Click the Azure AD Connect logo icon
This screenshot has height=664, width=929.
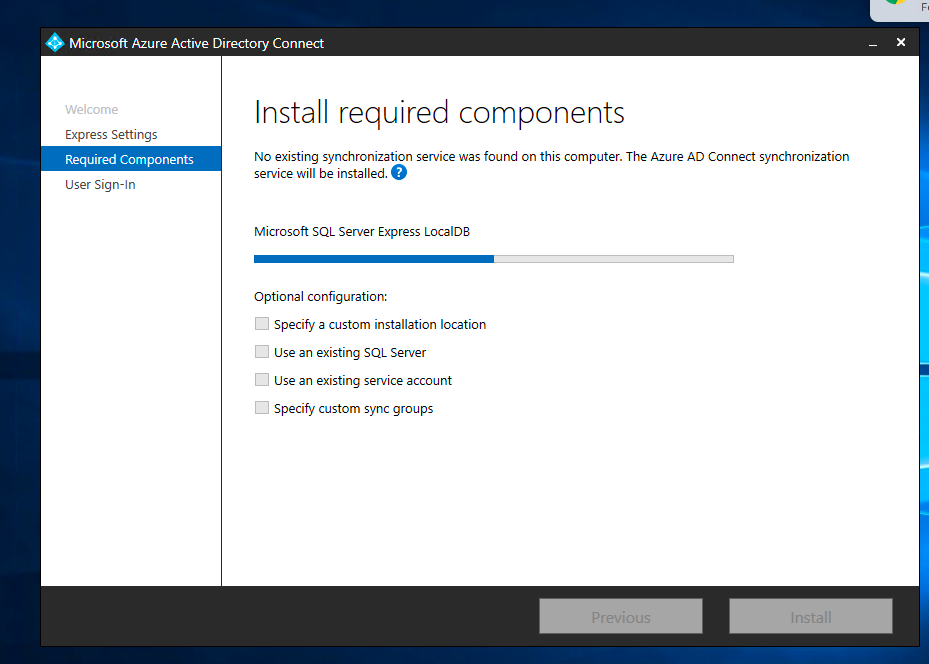point(55,43)
